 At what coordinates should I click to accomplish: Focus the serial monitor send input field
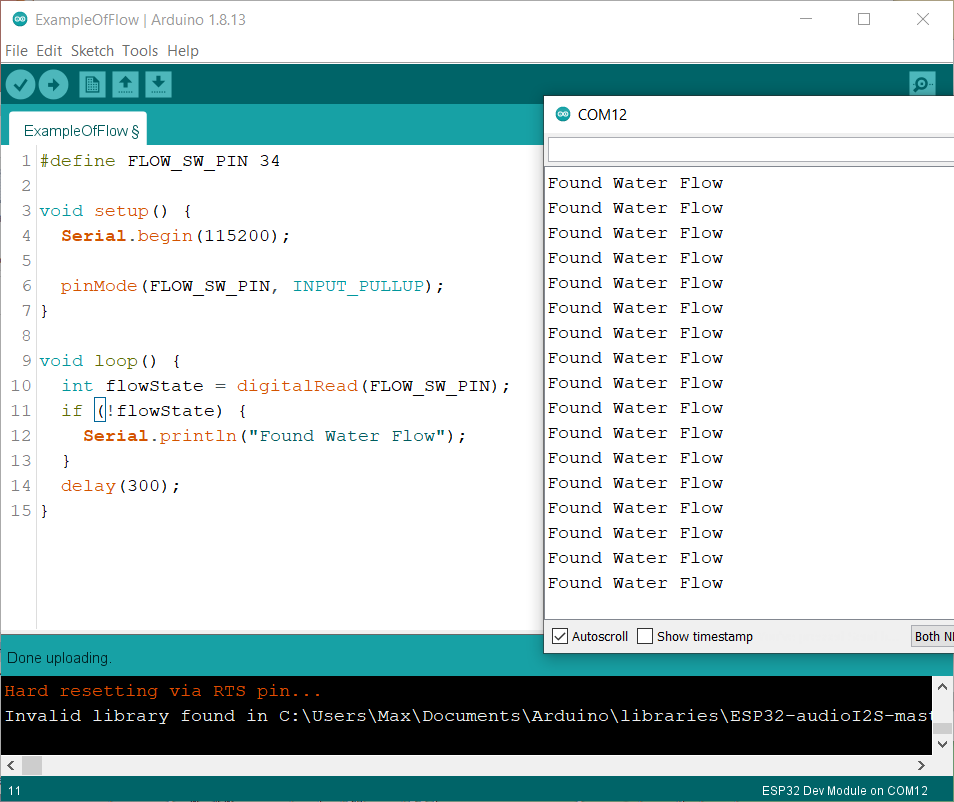click(751, 150)
